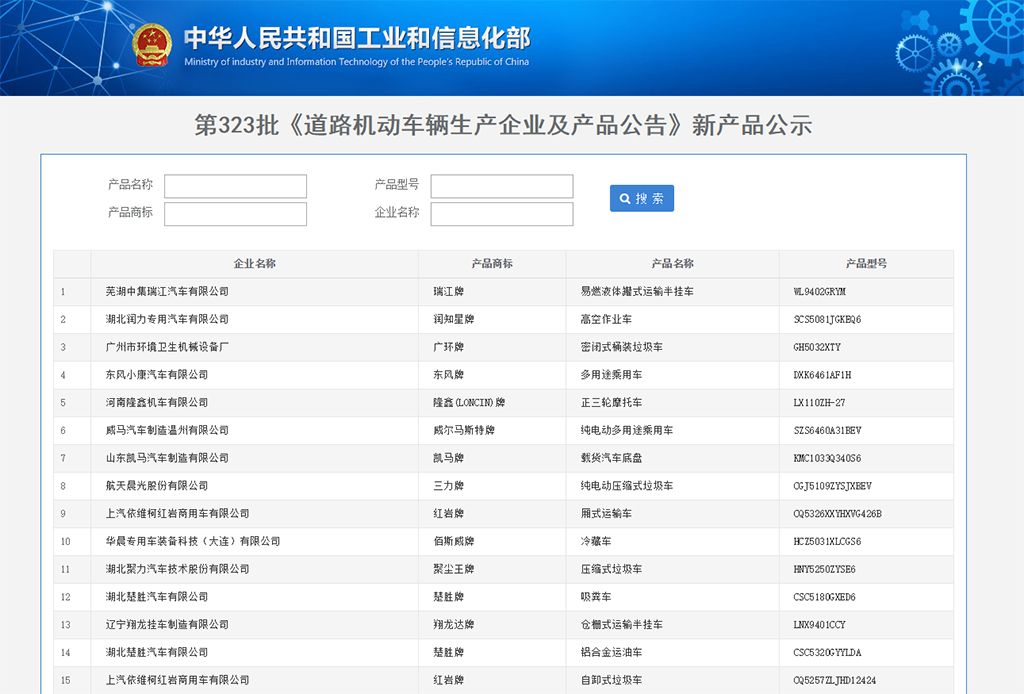
Task: Focus the 产品名称 input field
Action: point(235,186)
